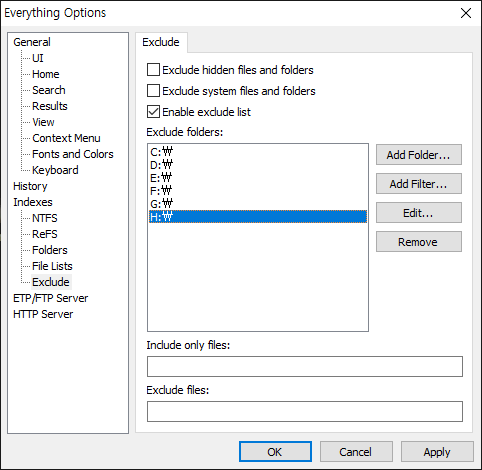Select History in the tree
The image size is (482, 470).
30,186
